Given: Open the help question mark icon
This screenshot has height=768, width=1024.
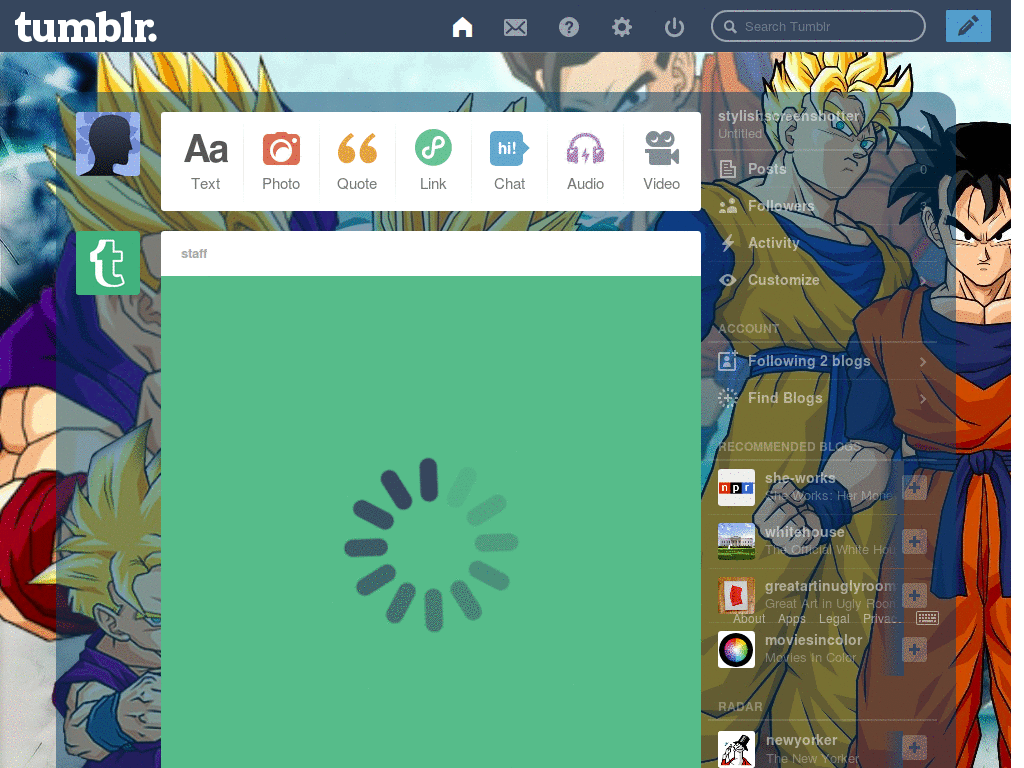Looking at the screenshot, I should tap(569, 27).
